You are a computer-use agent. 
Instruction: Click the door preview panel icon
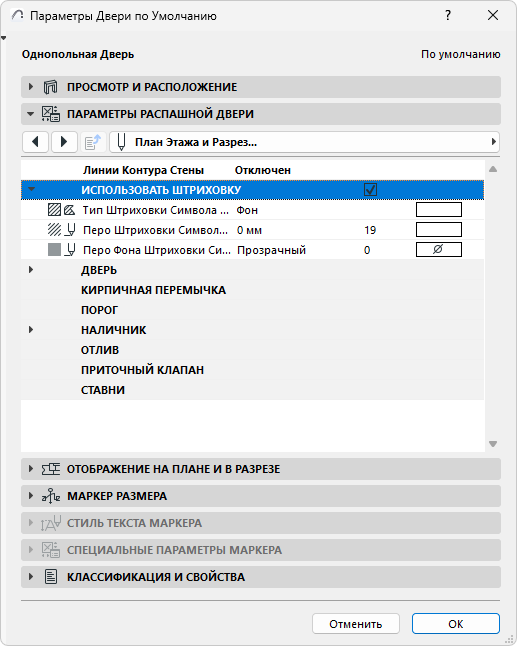coord(51,87)
